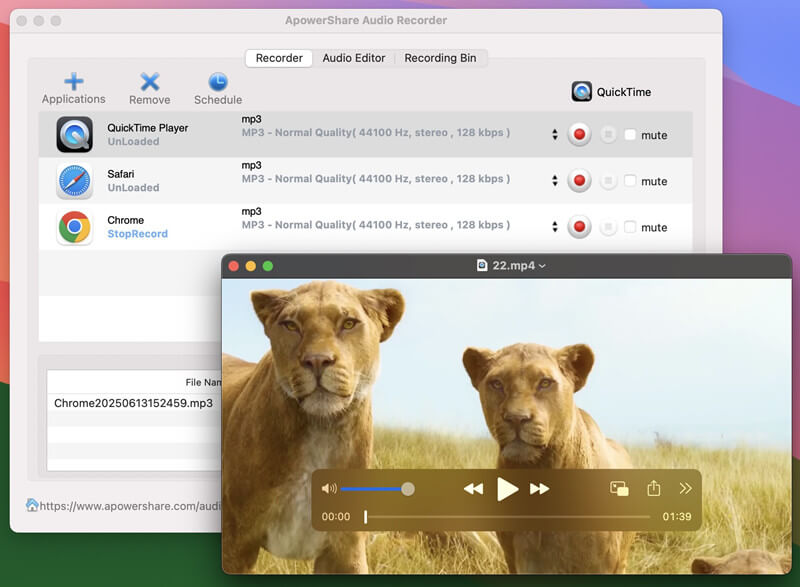Expand the Safari format quality selector

point(555,181)
